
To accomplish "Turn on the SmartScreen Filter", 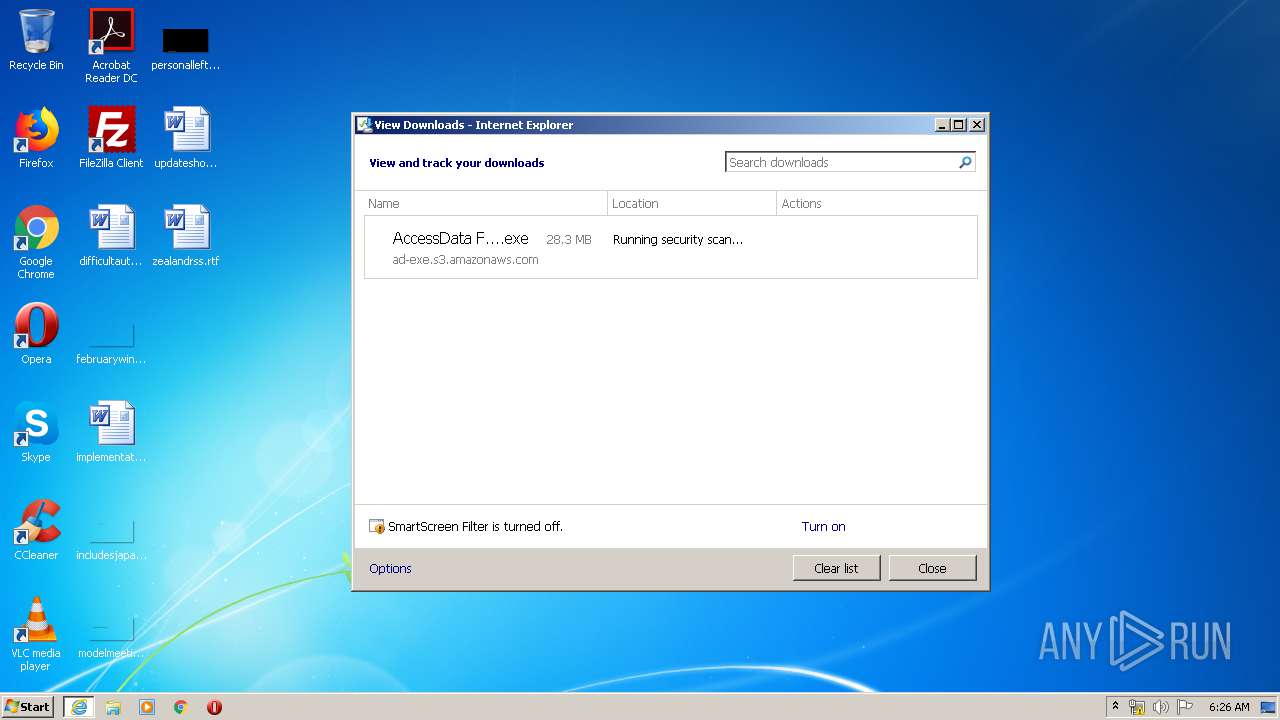I will [x=823, y=527].
